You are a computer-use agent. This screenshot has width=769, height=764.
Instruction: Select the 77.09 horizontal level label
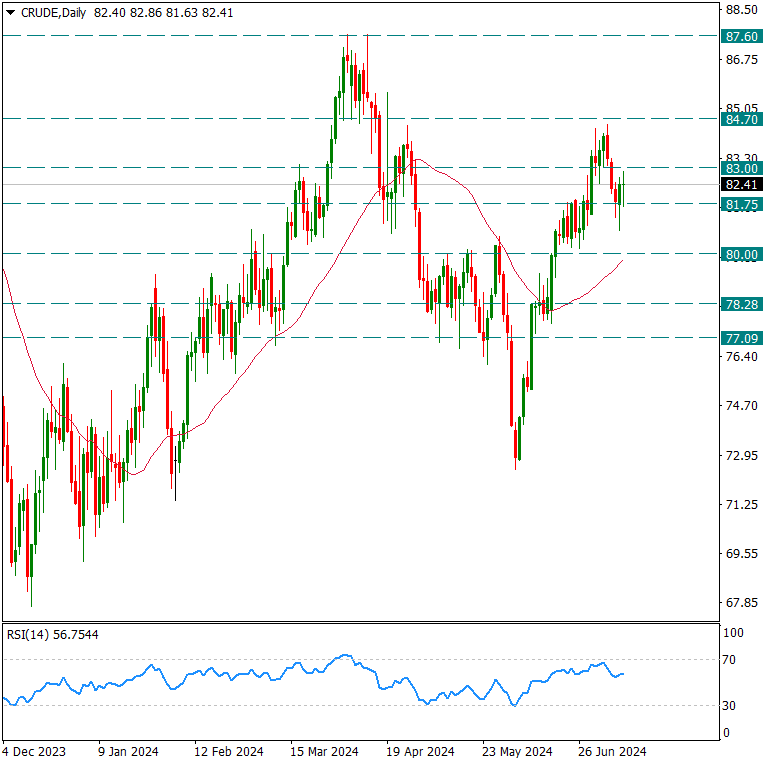pos(742,338)
